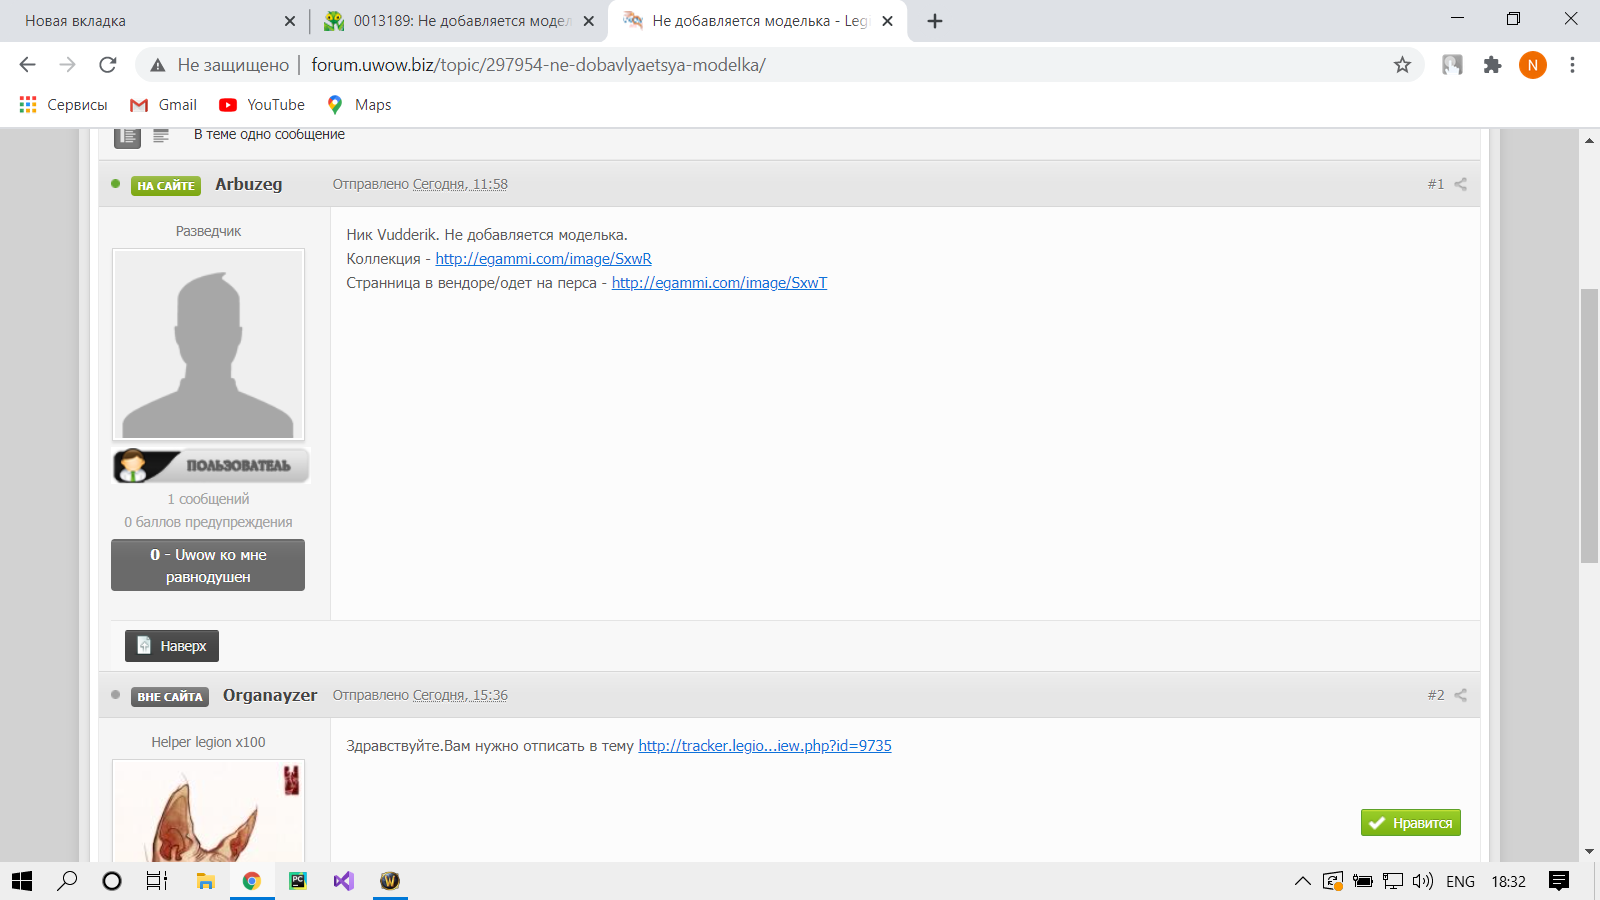Bookmark page with the star icon
The image size is (1600, 900).
point(1402,65)
